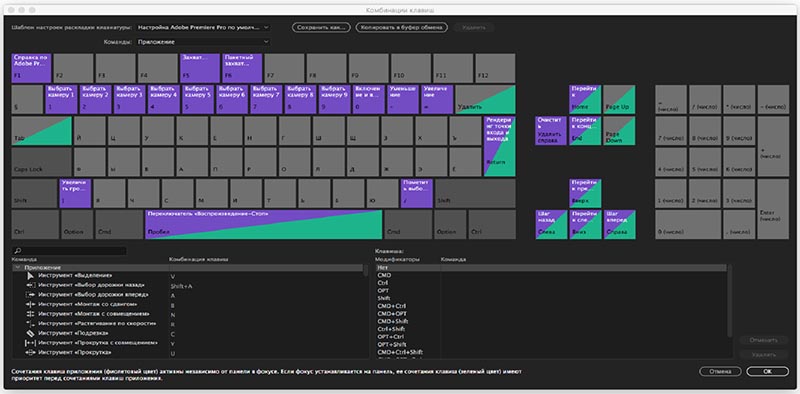Click the up arrow key

(x=585, y=193)
